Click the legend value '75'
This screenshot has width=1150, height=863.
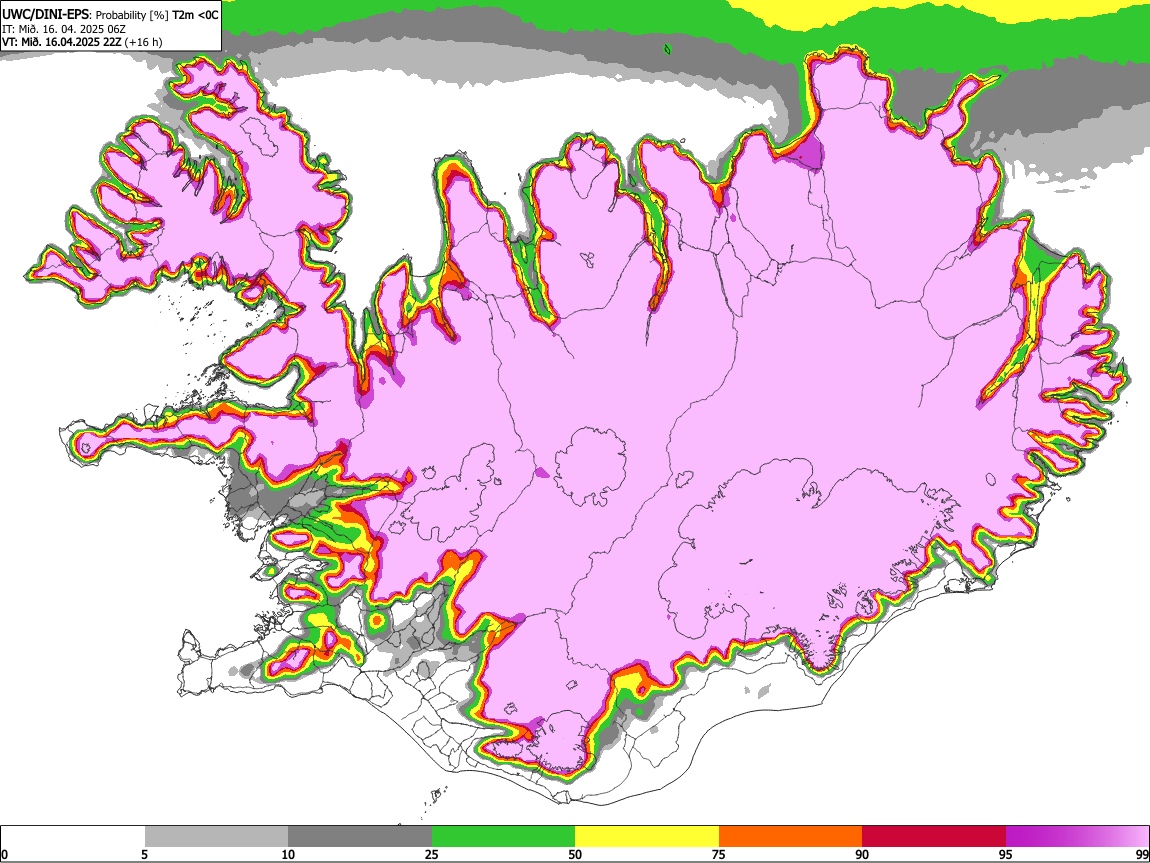click(x=718, y=854)
